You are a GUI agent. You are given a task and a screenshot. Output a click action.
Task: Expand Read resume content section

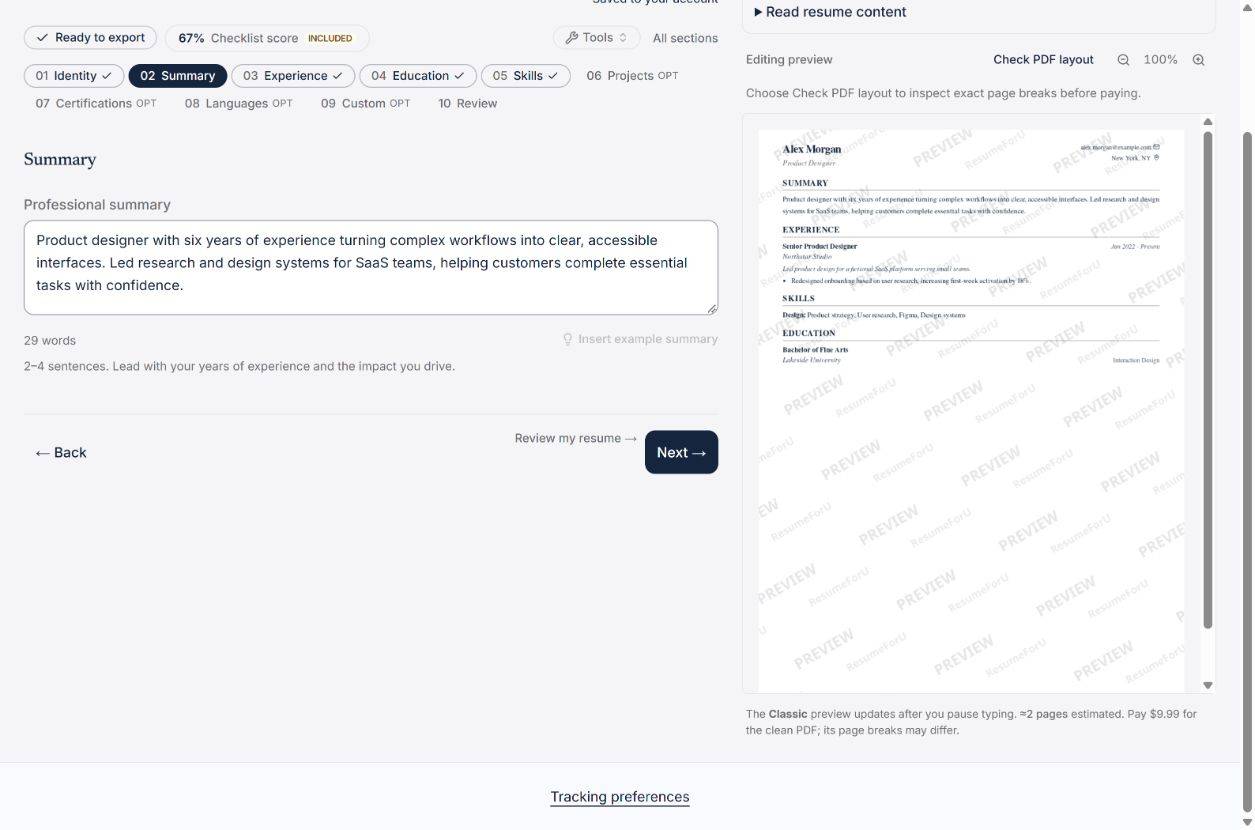pyautogui.click(x=830, y=12)
